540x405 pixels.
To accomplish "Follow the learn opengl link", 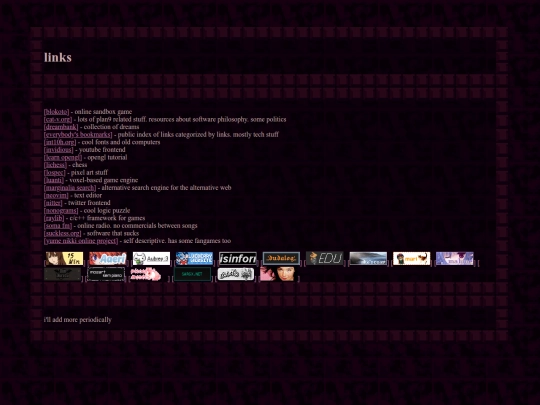I will click(63, 157).
